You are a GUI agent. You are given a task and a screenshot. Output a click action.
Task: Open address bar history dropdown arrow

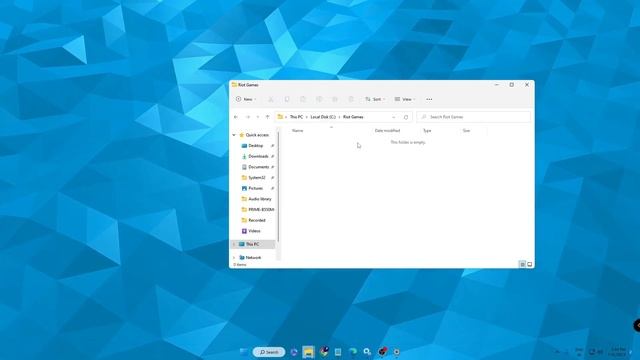click(x=393, y=117)
